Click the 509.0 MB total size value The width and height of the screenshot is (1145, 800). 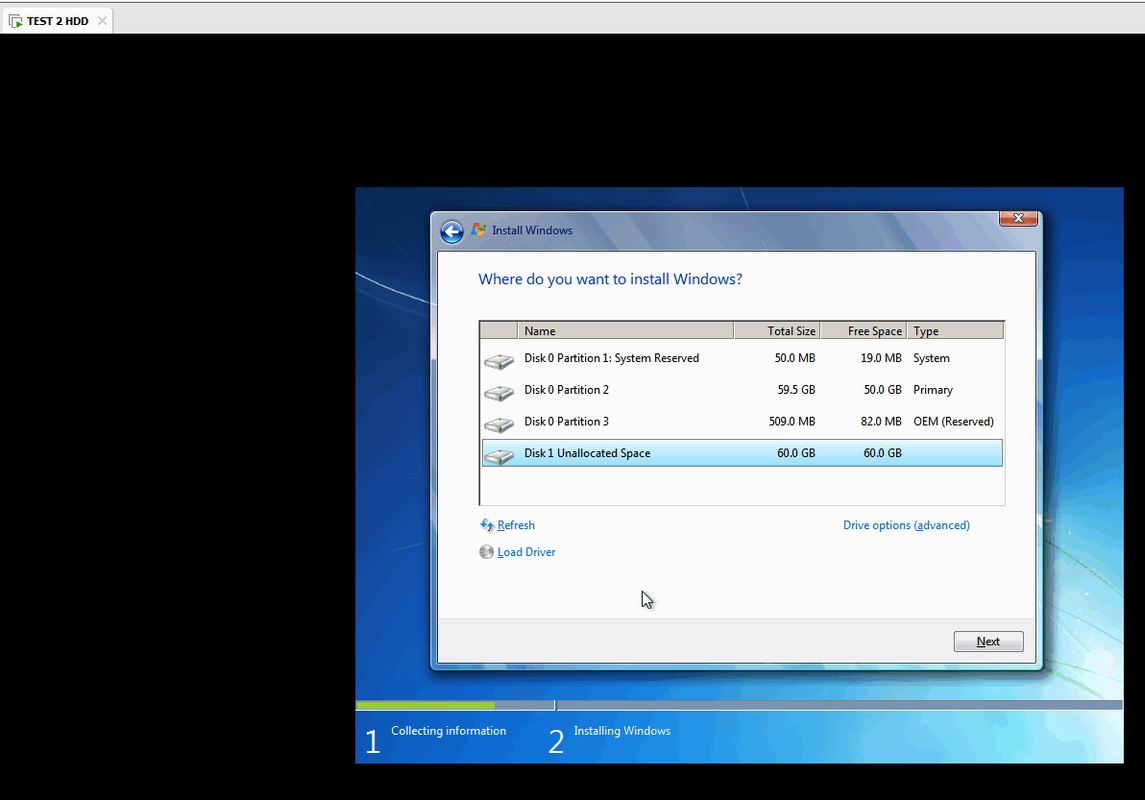pos(792,421)
